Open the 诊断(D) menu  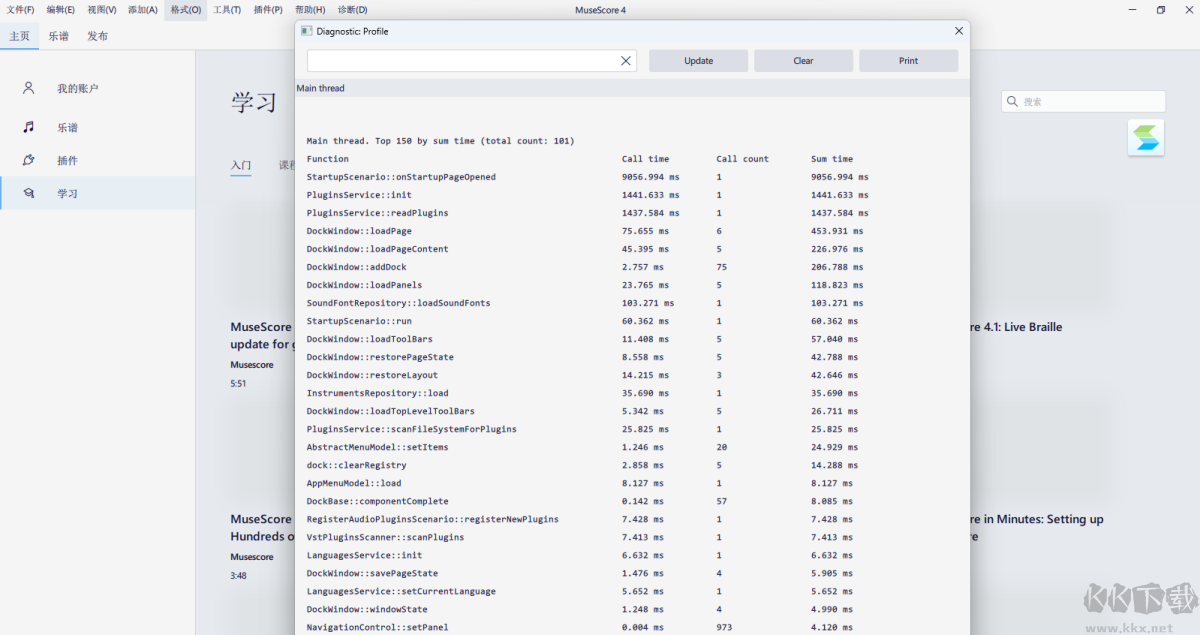click(352, 10)
